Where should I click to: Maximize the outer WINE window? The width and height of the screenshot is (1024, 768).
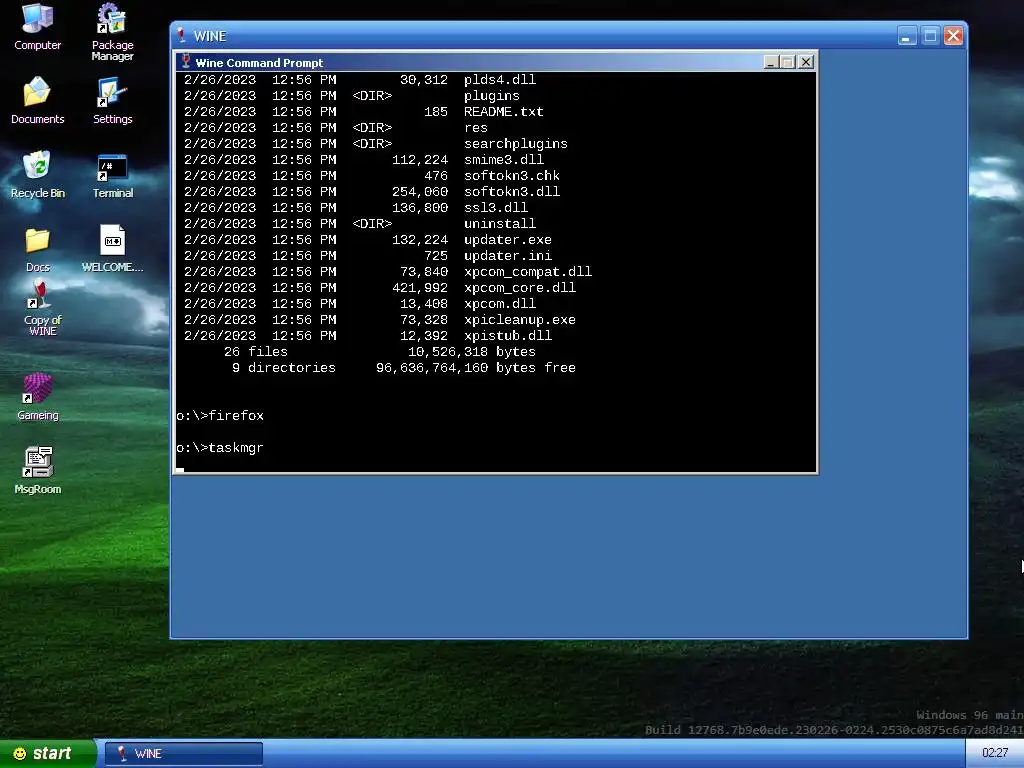click(930, 36)
